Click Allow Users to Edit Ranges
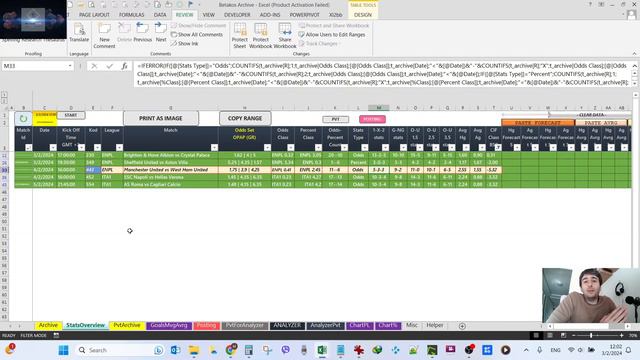 (x=332, y=35)
